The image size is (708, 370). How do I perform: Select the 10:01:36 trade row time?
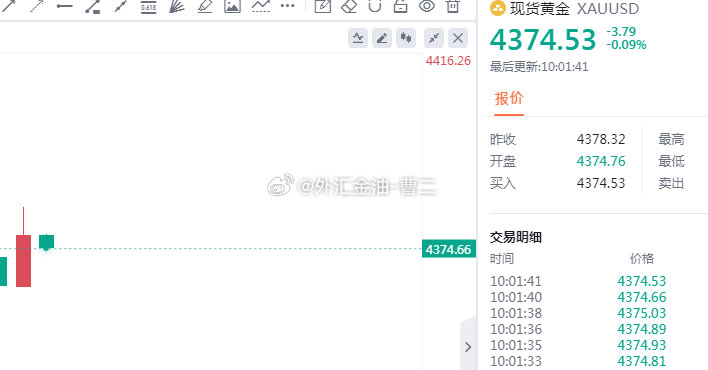(516, 329)
